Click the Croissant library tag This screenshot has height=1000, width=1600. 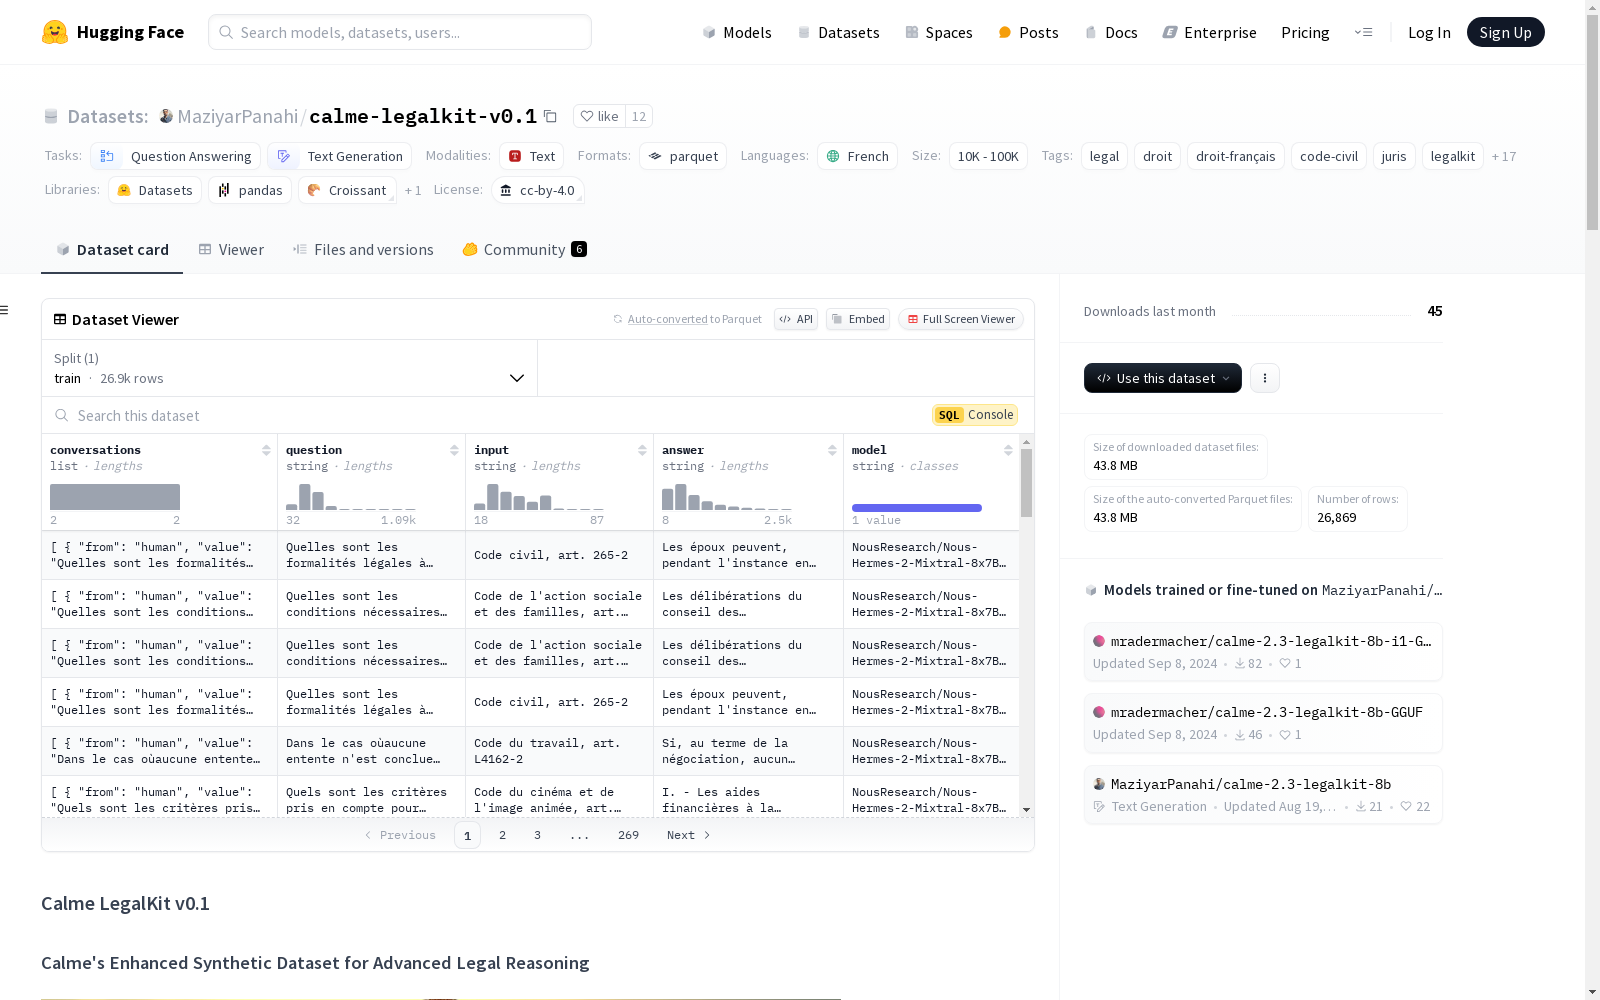point(347,190)
